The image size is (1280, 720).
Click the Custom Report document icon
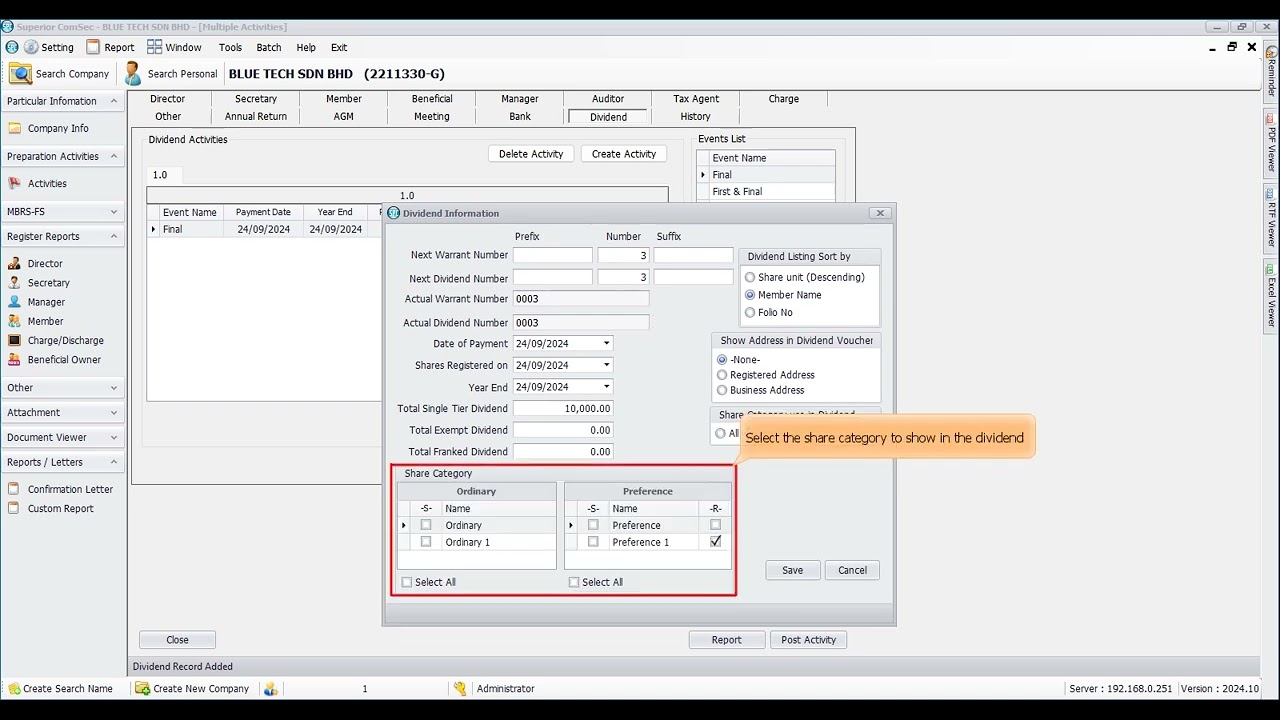[x=15, y=508]
